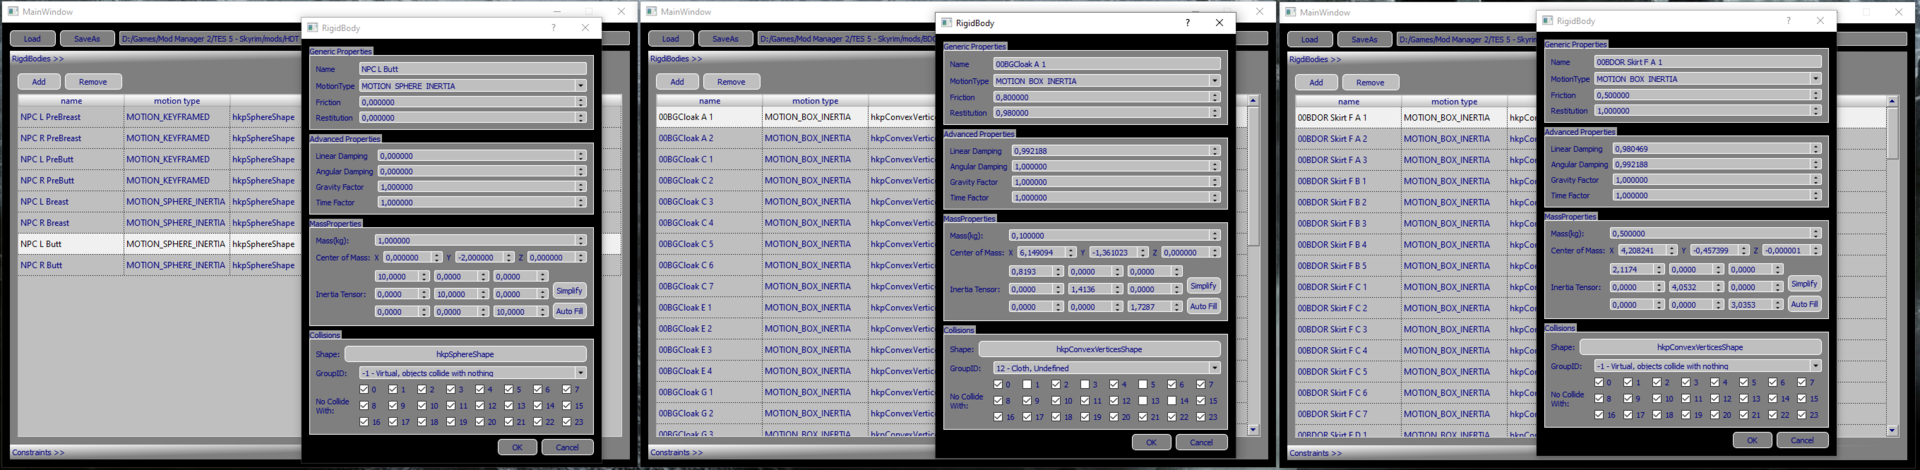Click the help question mark in NPC L Butt dialog
The image size is (1920, 470).
coord(553,28)
